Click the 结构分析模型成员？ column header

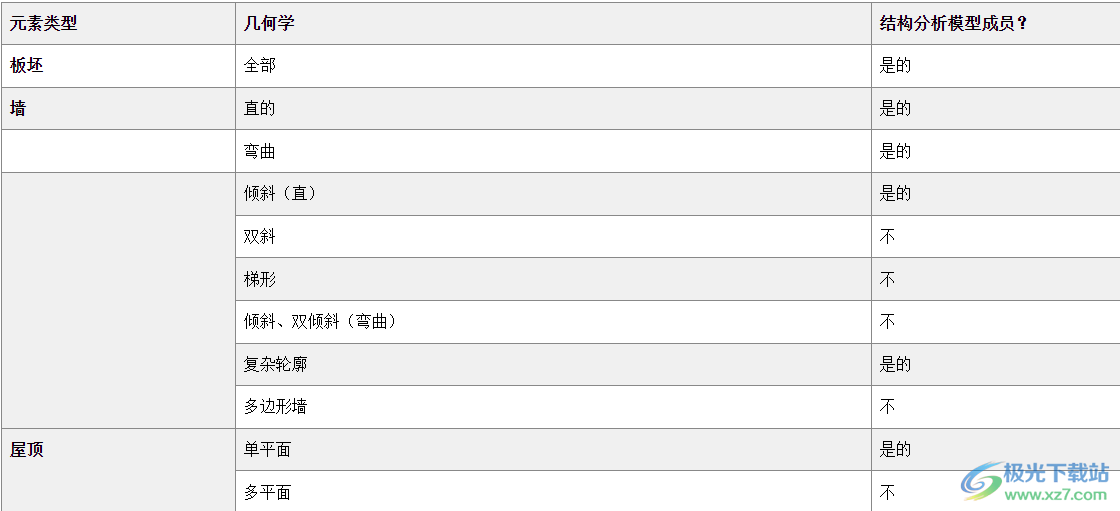point(954,23)
